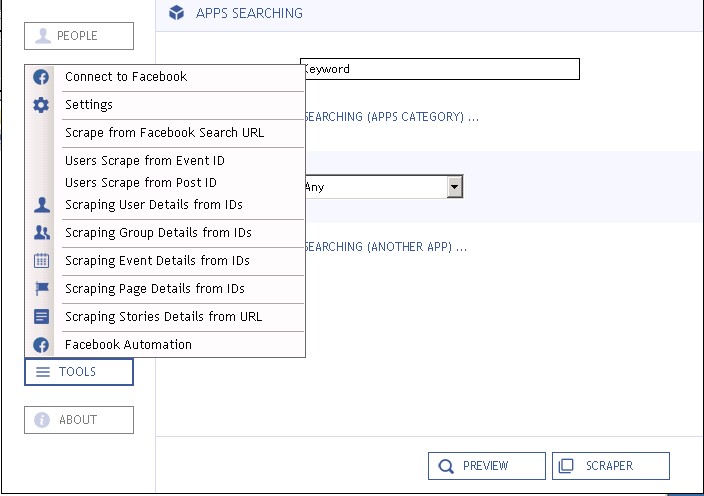This screenshot has height=496, width=704.
Task: Click the flag icon beside Scraping Page Details
Action: pos(41,289)
